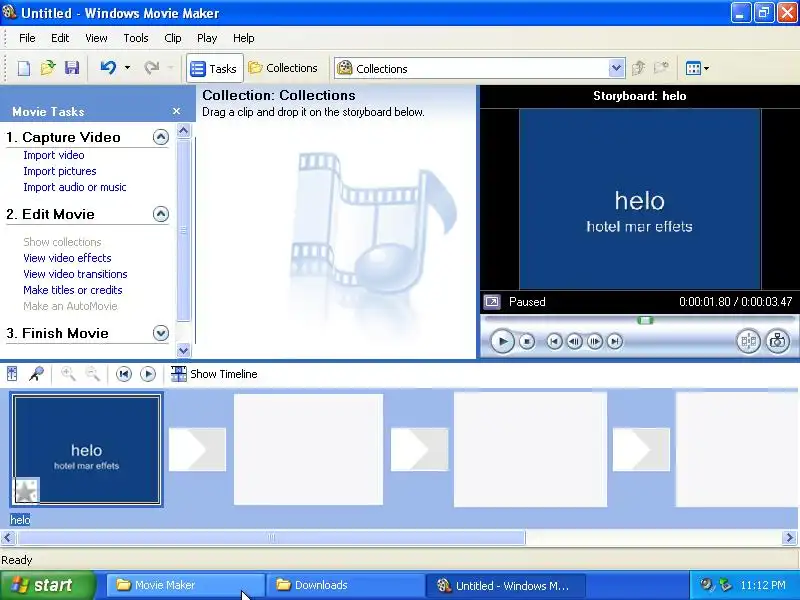The width and height of the screenshot is (800, 600).
Task: Select the helo title clip thumbnail
Action: [87, 449]
